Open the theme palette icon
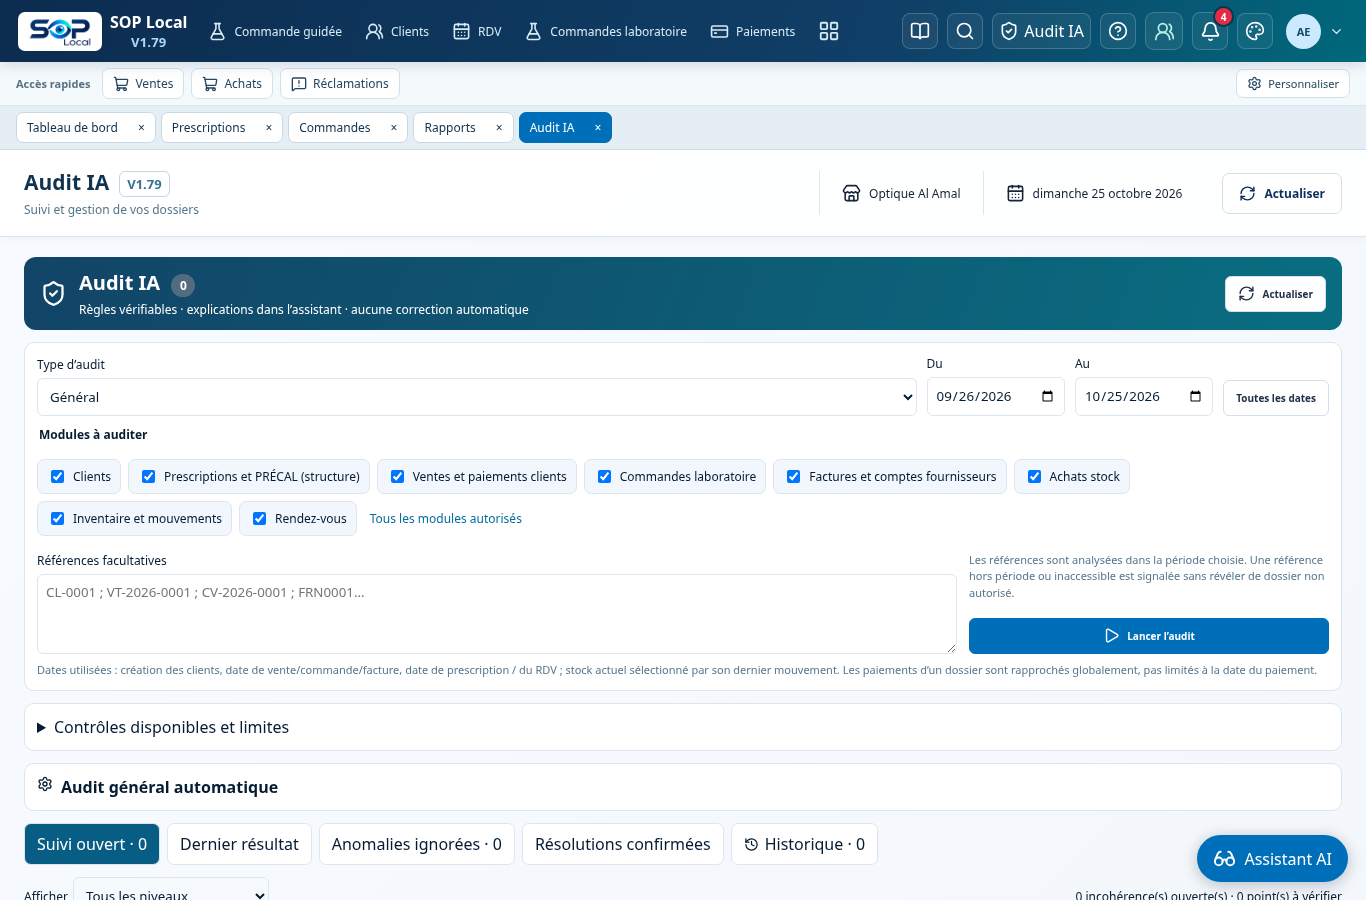Screen dimensions: 1366x900 tap(1255, 31)
